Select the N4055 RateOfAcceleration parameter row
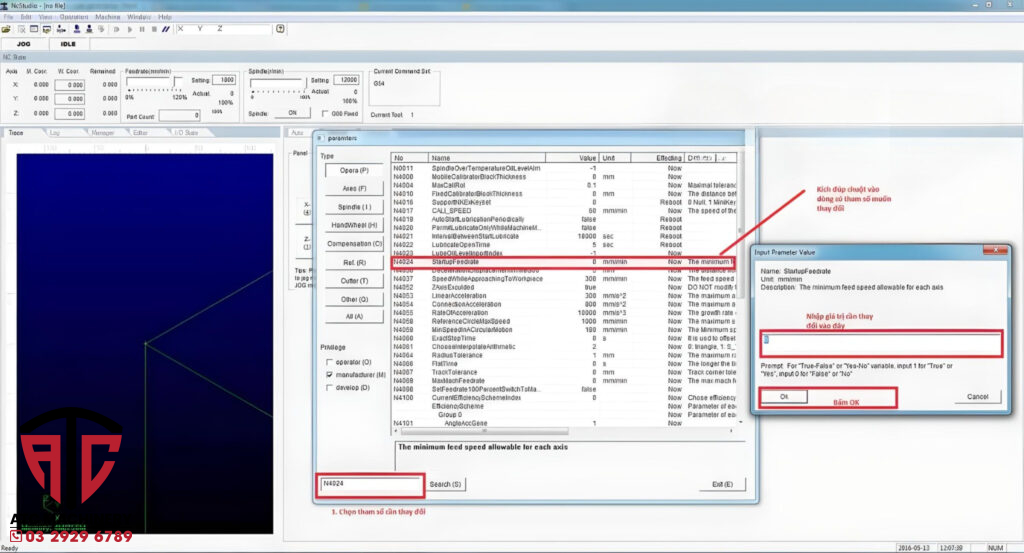 tap(500, 313)
